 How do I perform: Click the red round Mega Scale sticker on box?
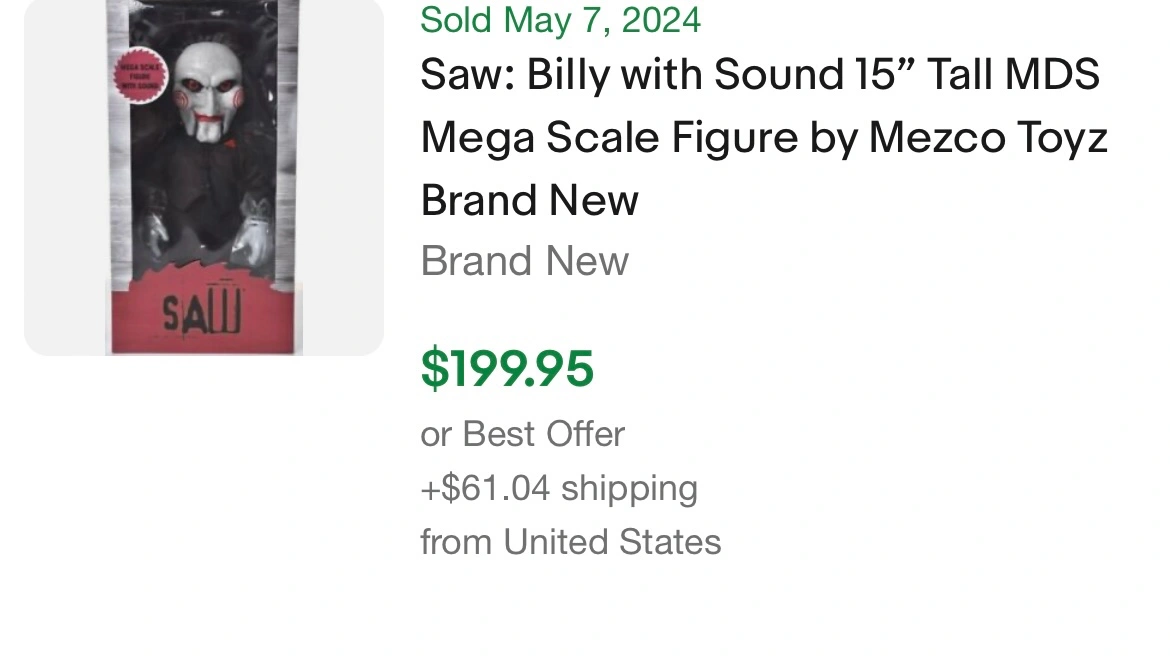(140, 76)
